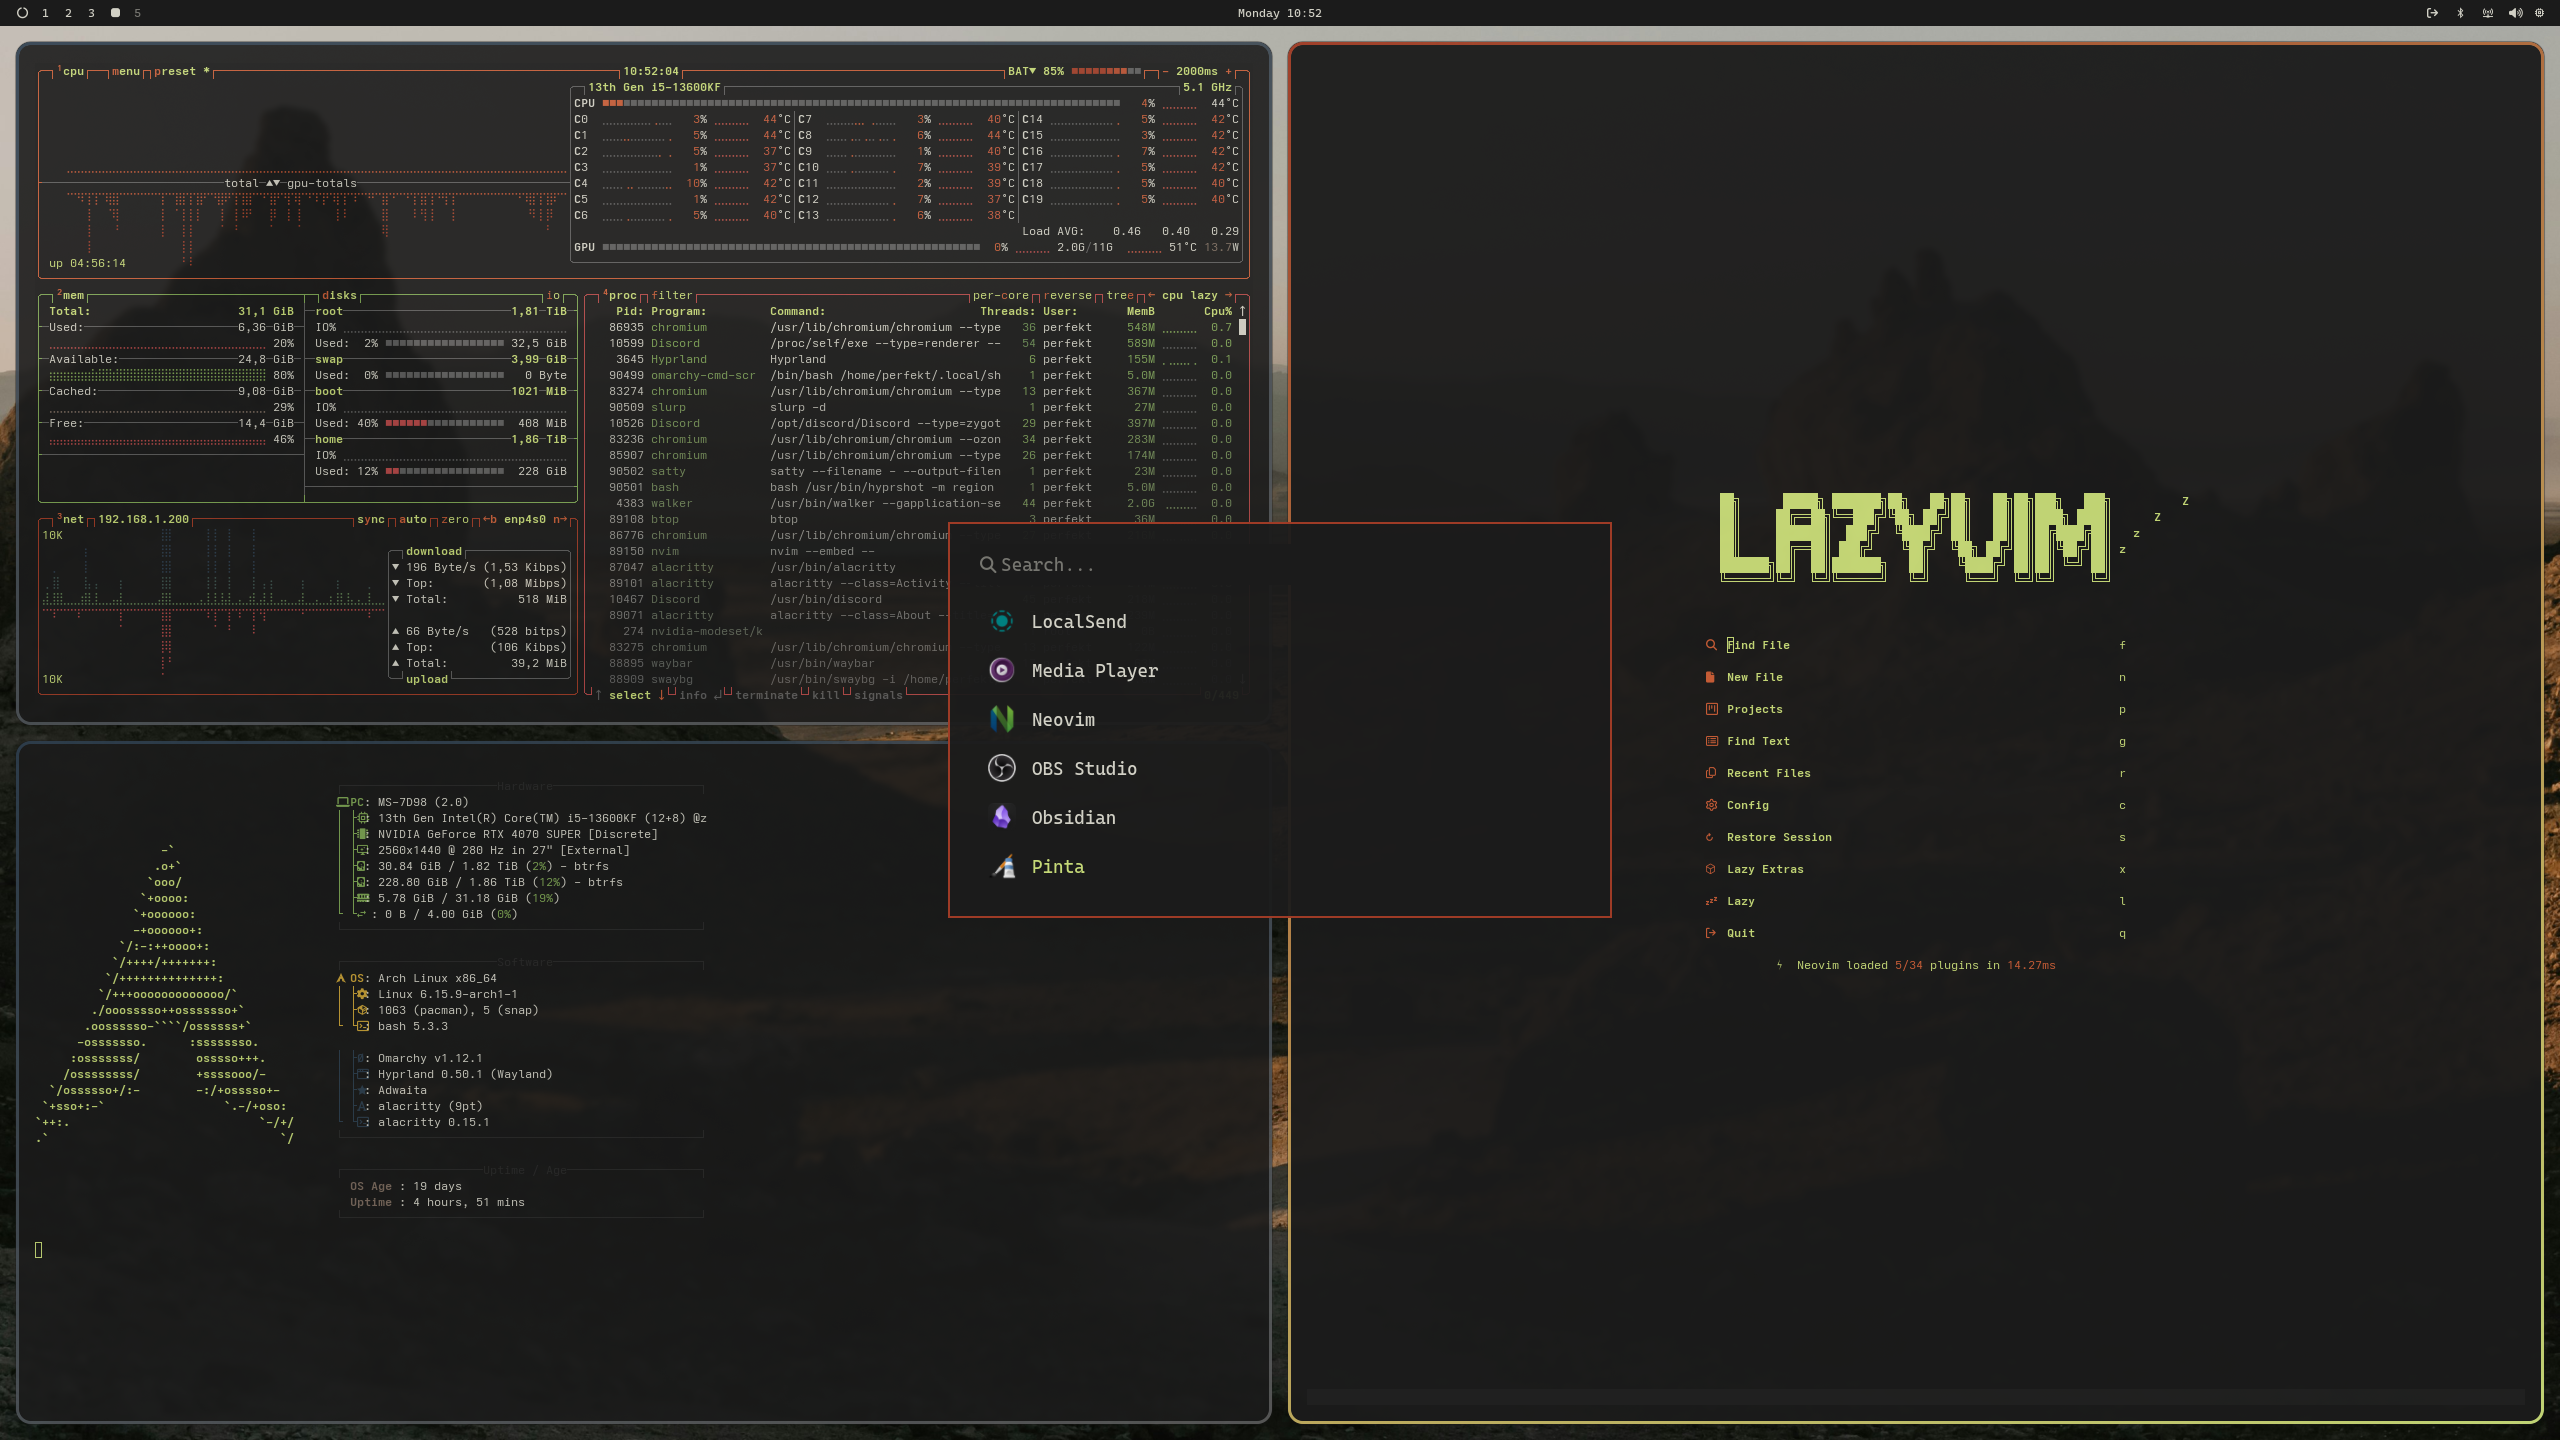Image resolution: width=2560 pixels, height=1440 pixels.
Task: Click left arrow before cpu lazy sort
Action: [1151, 296]
